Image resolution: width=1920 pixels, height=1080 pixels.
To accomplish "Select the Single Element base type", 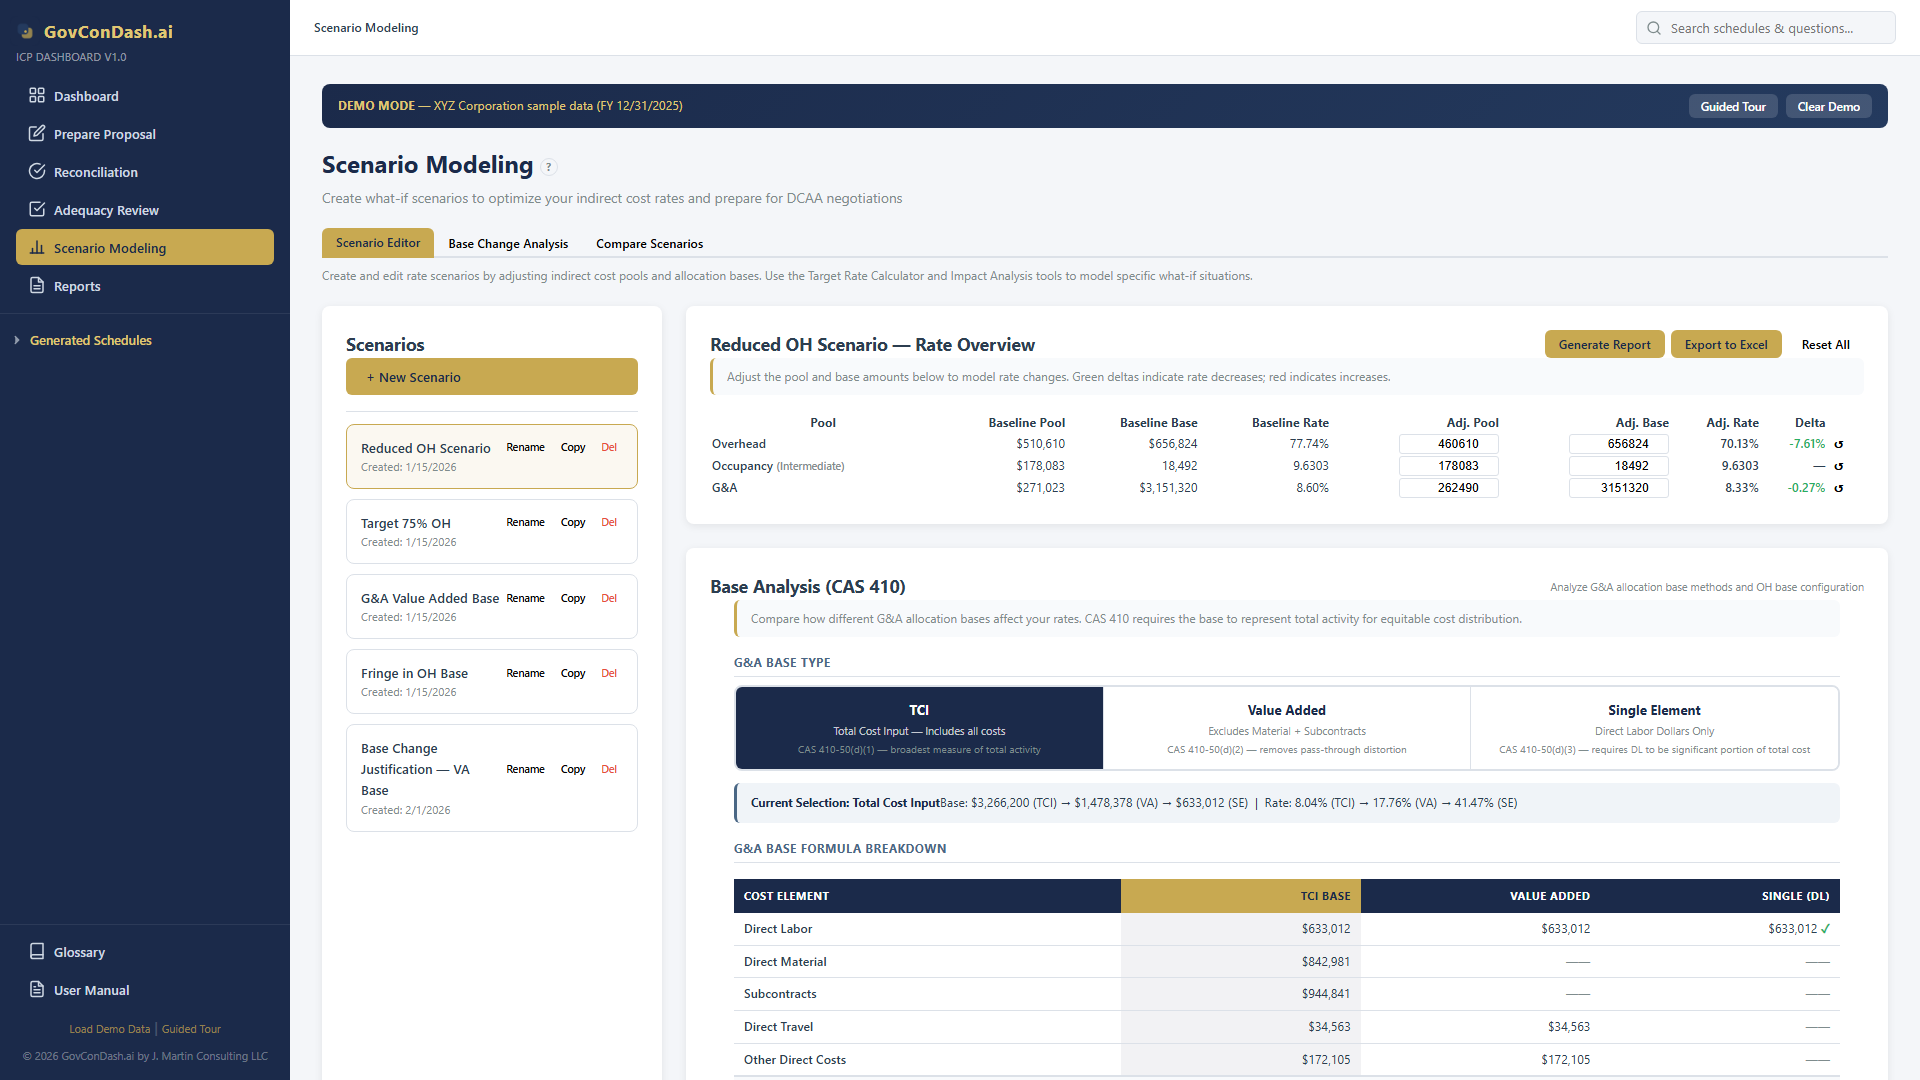I will click(x=1654, y=728).
